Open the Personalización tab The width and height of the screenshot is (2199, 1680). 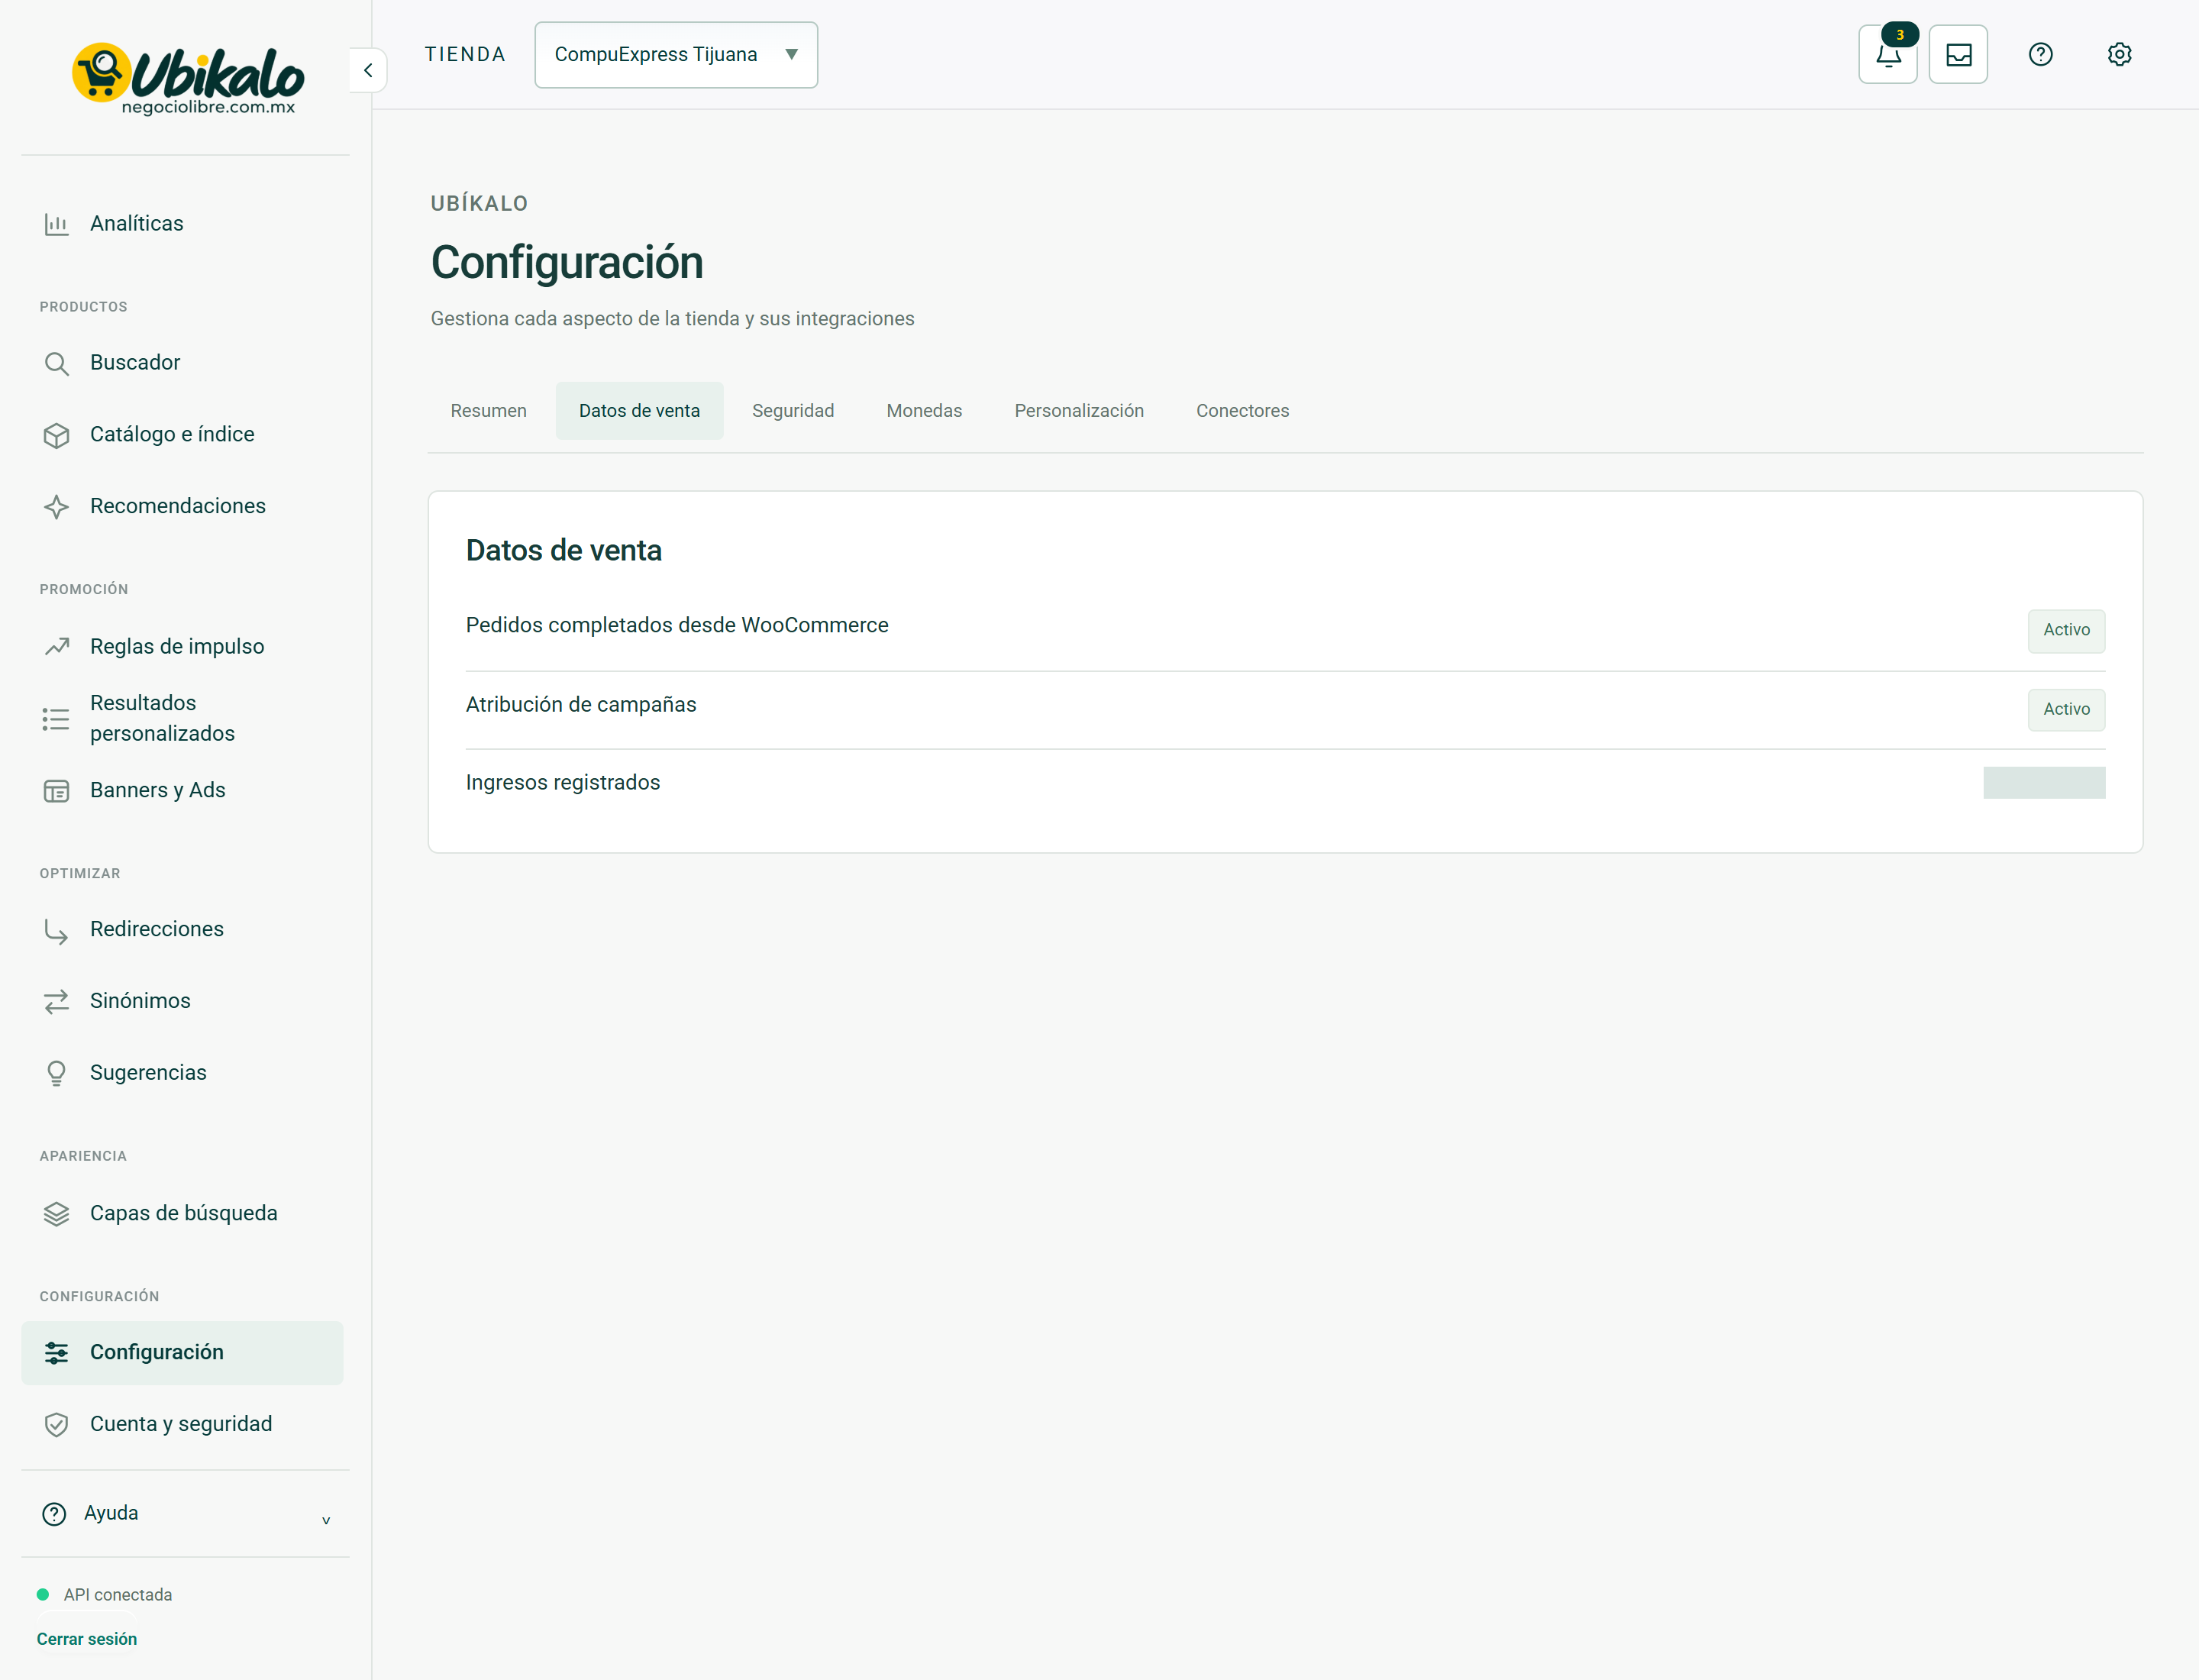point(1079,411)
